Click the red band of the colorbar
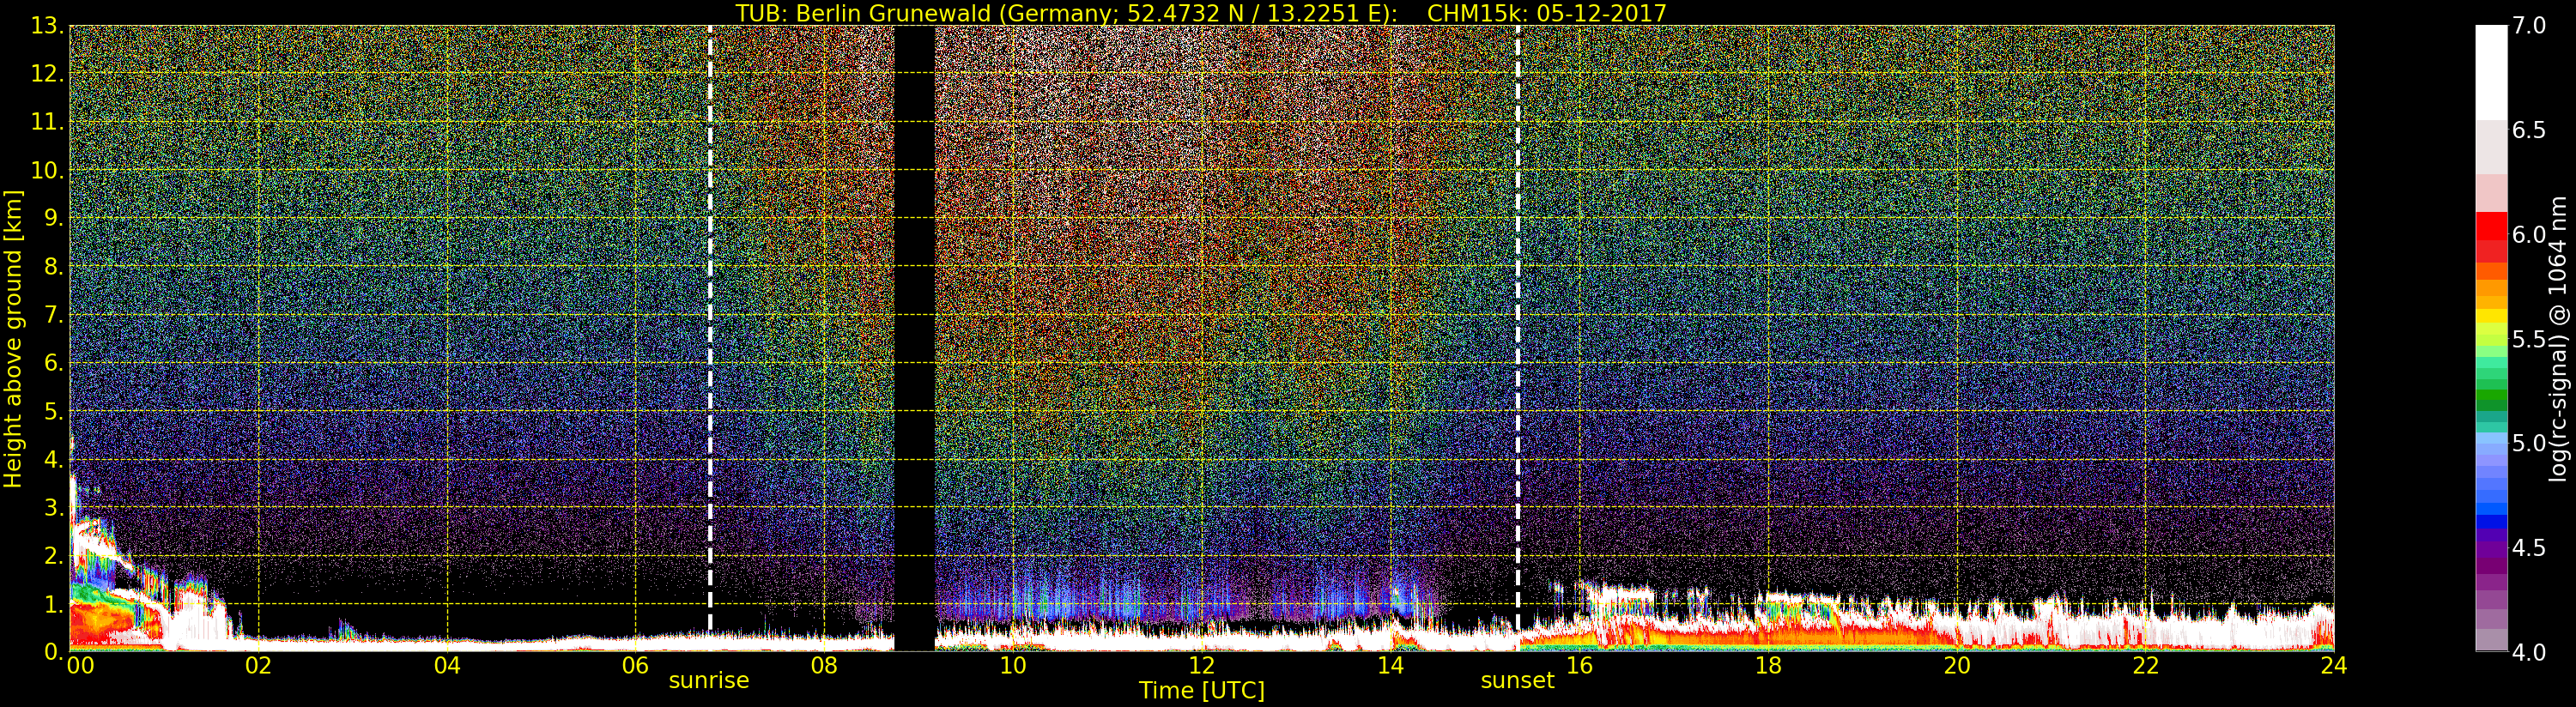2576x707 pixels. point(2491,236)
